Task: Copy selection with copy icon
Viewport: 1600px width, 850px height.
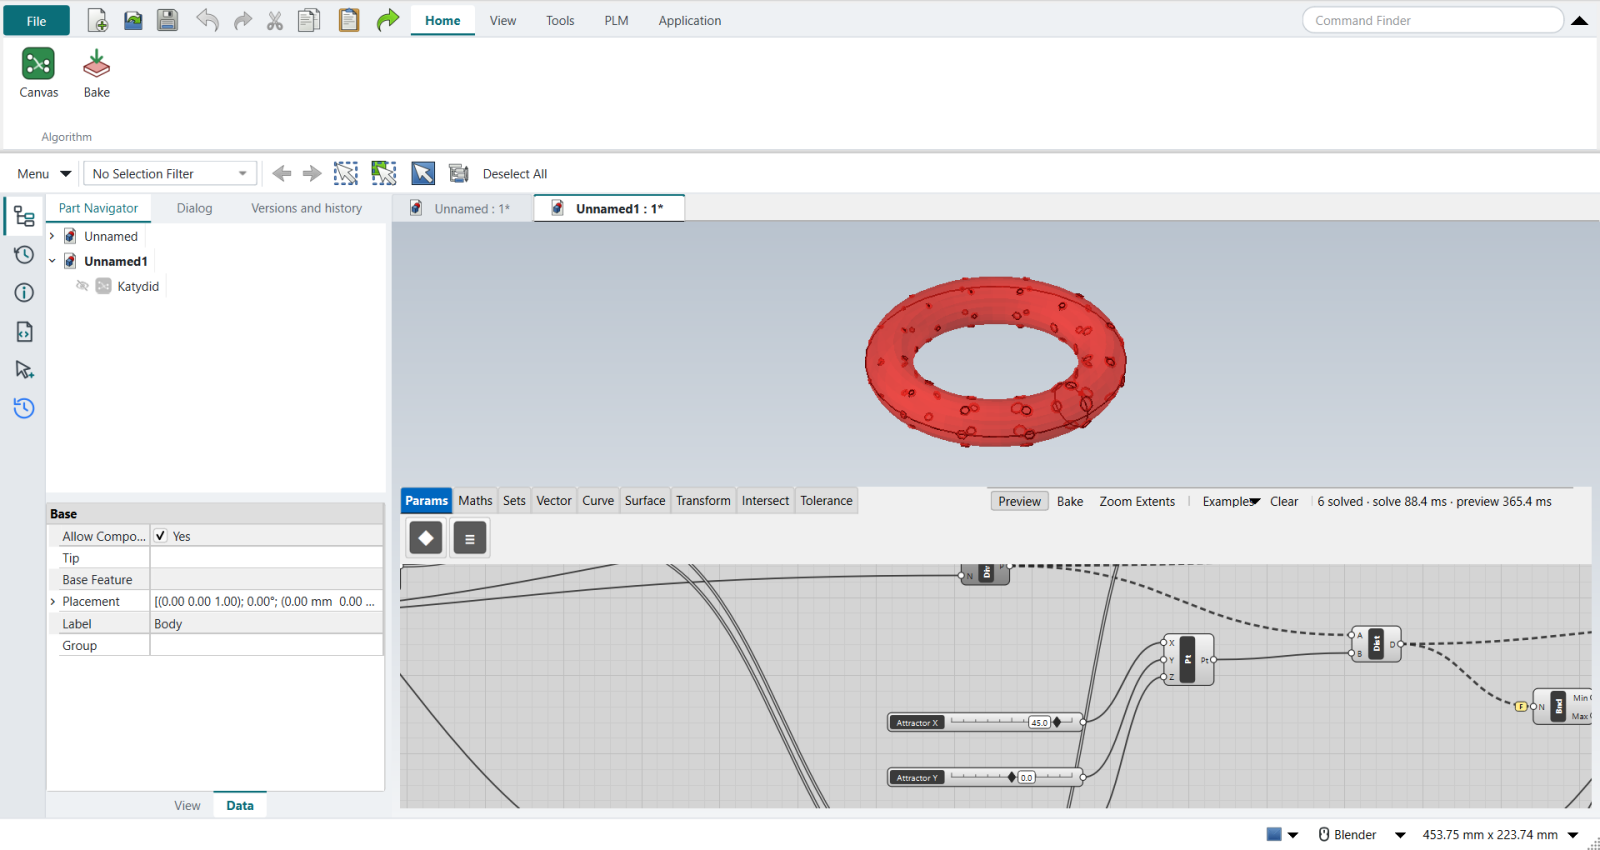Action: 309,20
